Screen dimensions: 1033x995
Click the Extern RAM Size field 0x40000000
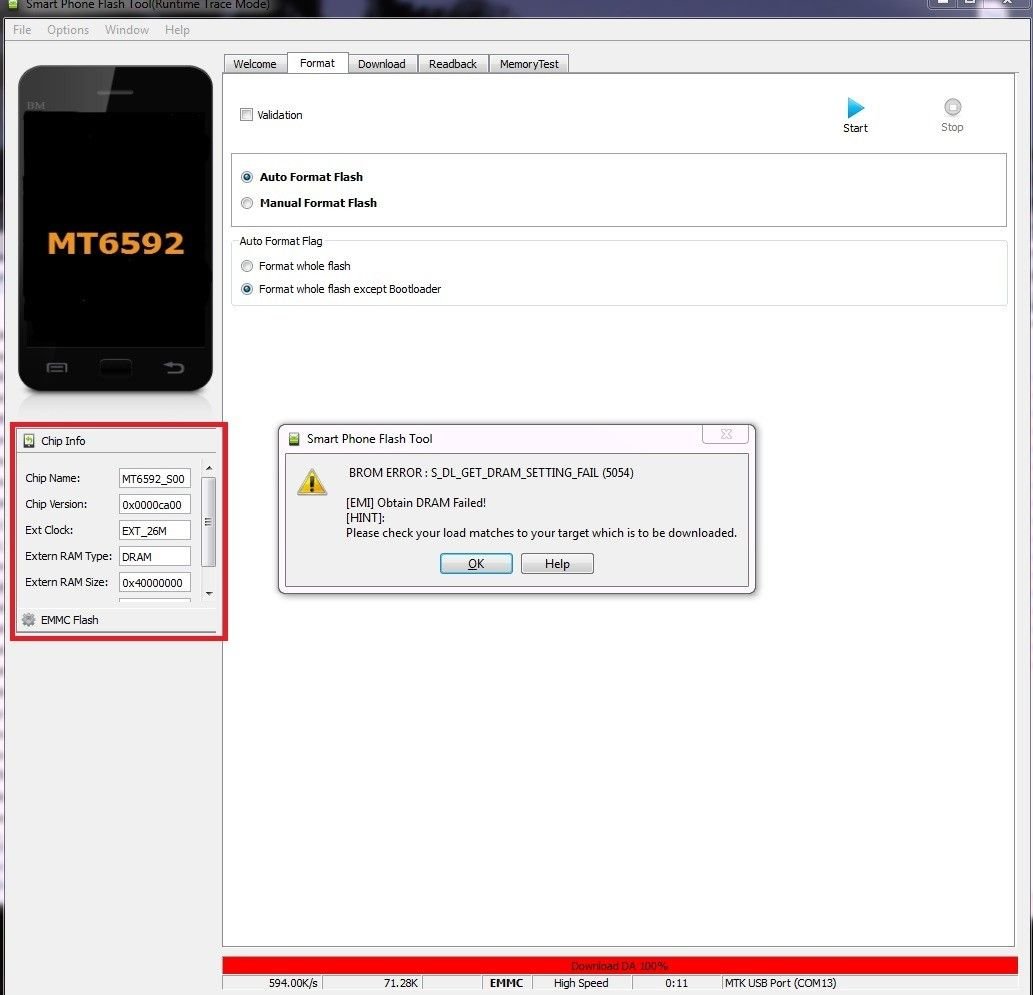click(155, 583)
